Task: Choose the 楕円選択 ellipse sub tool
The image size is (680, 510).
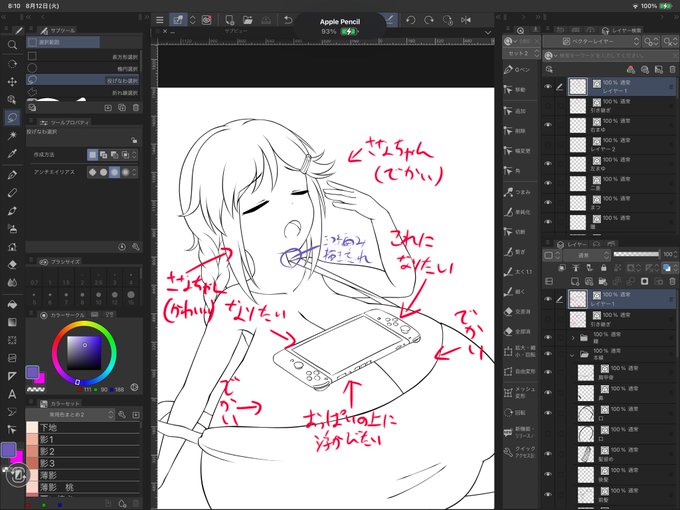Action: [83, 68]
